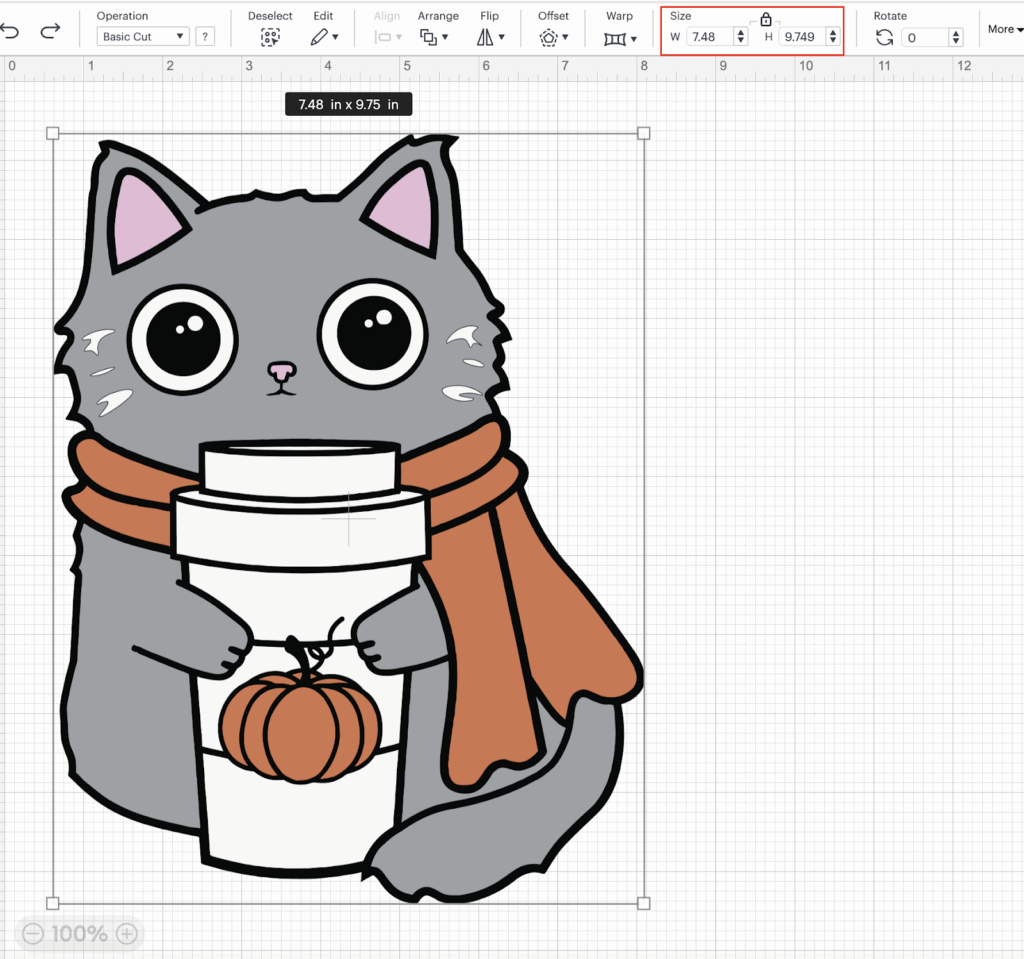Click the Deselect icon
The height and width of the screenshot is (959, 1024).
270,37
